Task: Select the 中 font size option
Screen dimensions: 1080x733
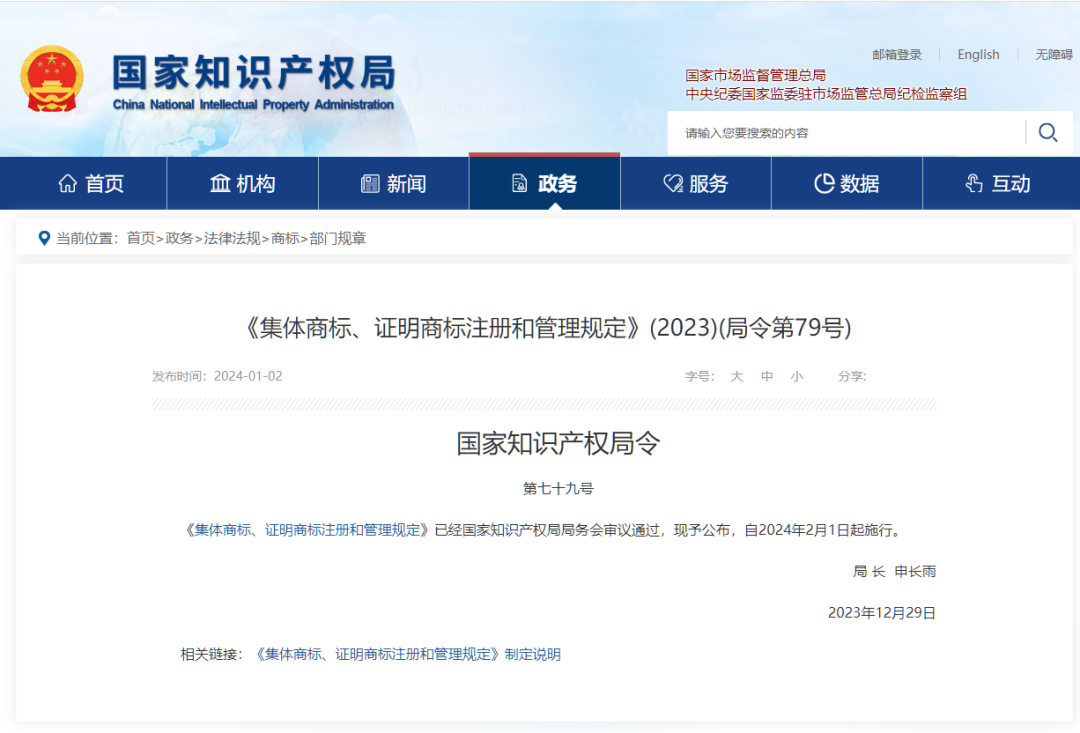Action: coord(767,377)
